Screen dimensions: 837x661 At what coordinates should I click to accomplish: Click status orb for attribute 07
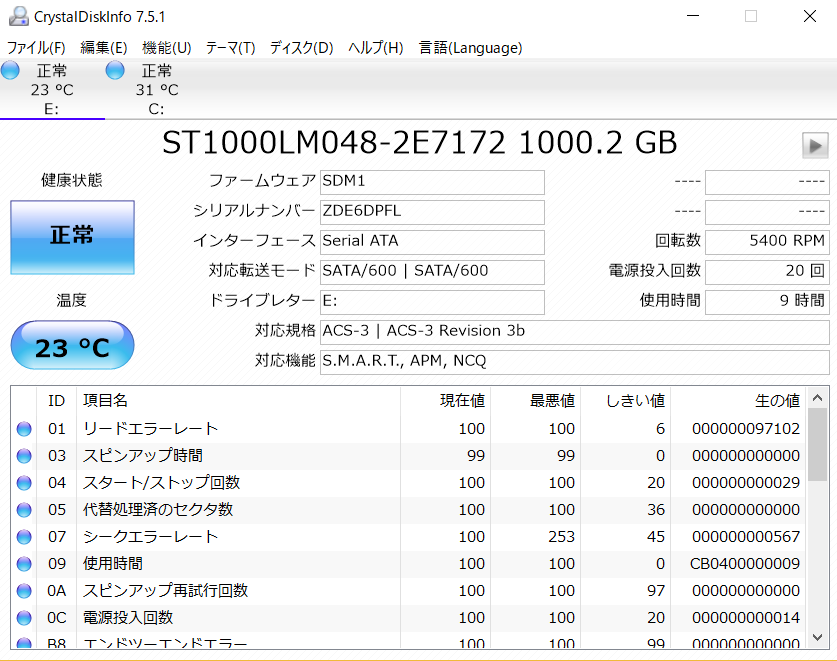[24, 537]
